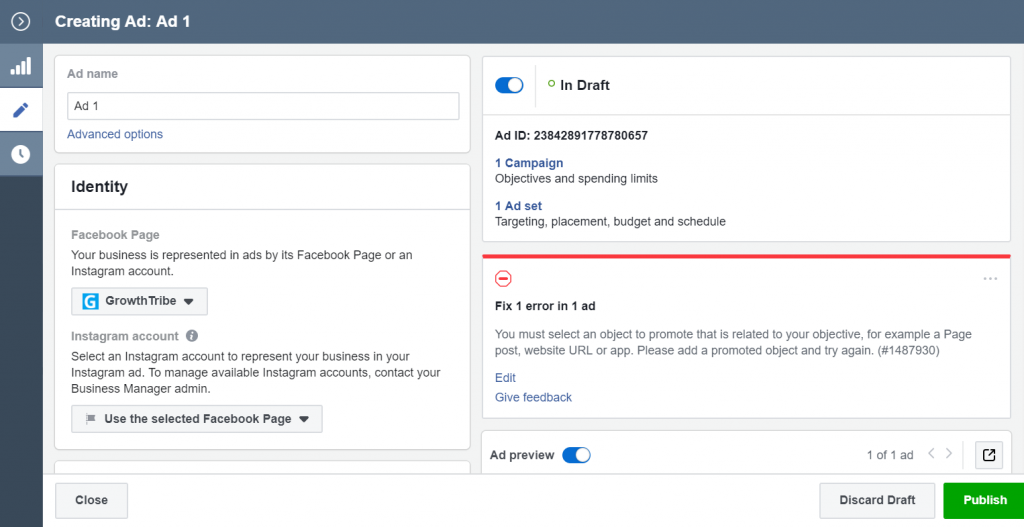Open the clock history icon
The image size is (1024, 527).
tap(21, 154)
